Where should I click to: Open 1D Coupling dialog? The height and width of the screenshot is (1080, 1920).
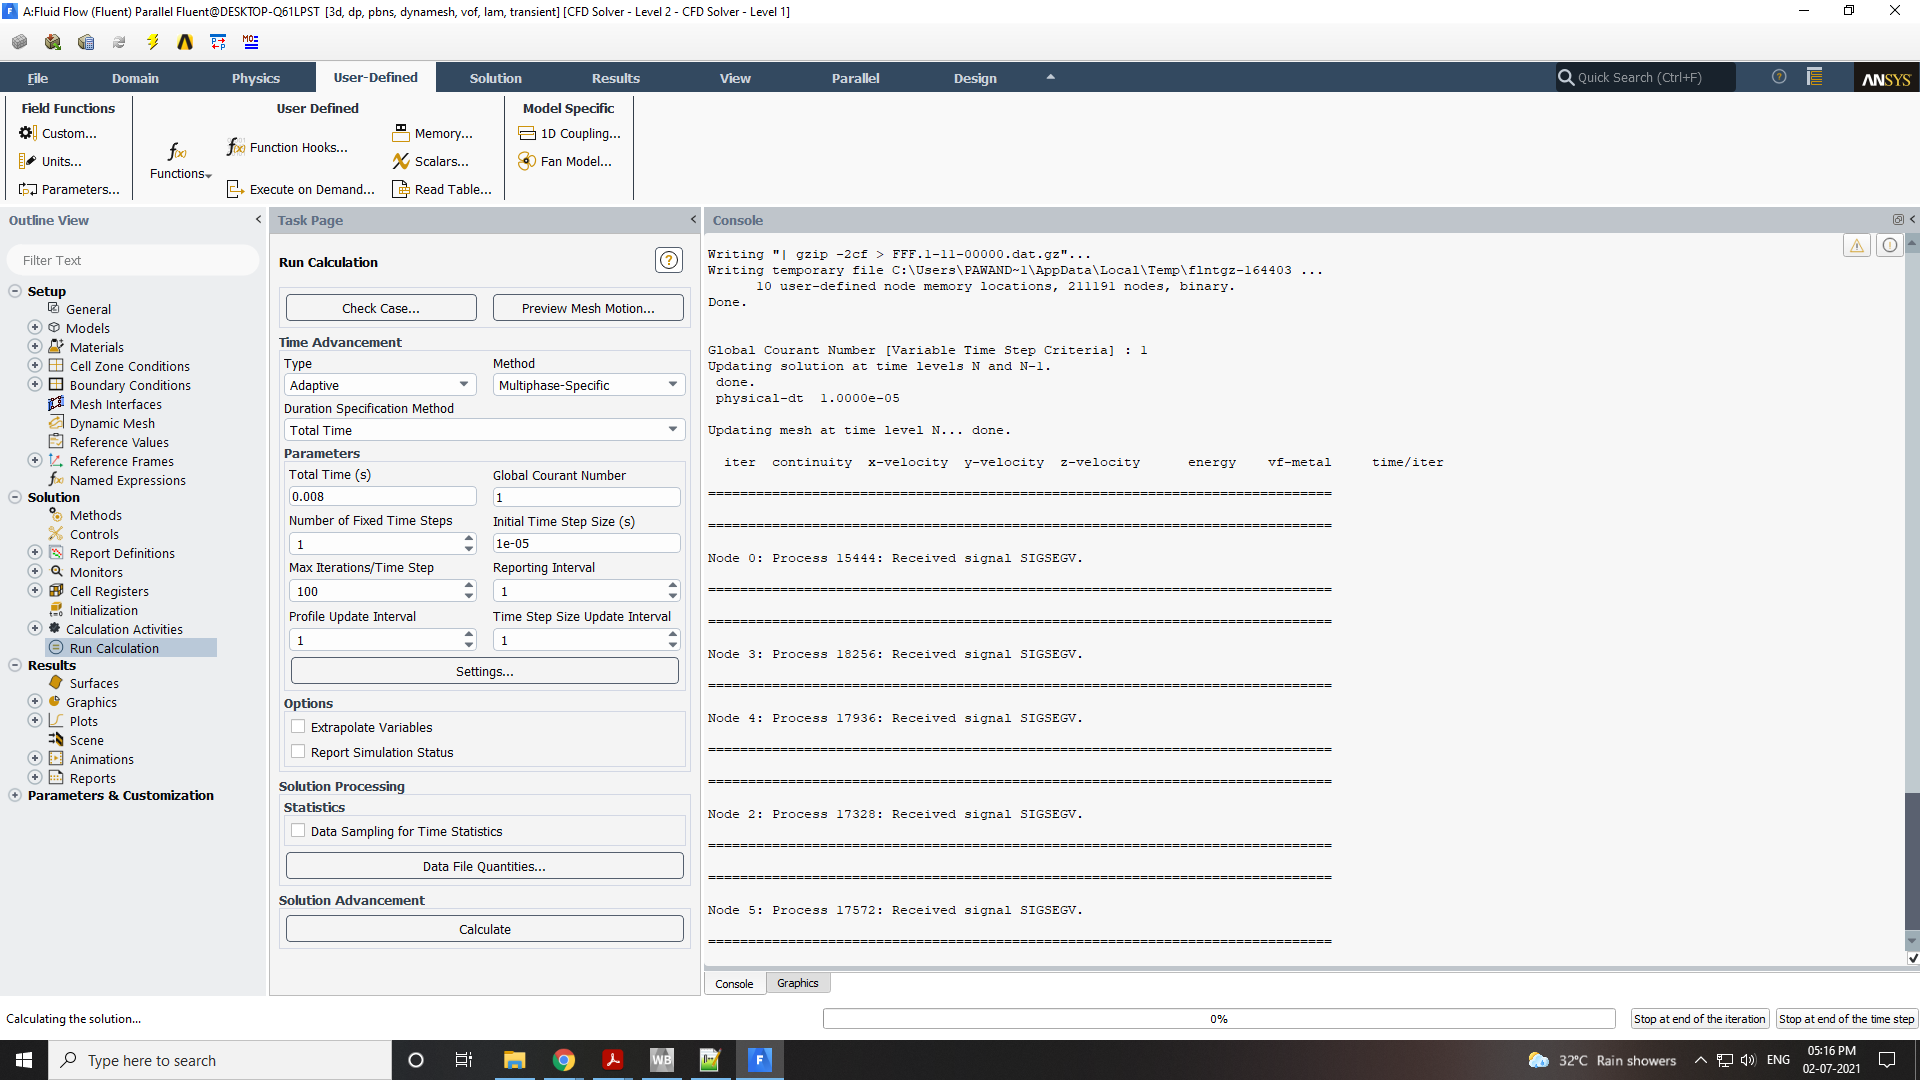click(x=570, y=133)
